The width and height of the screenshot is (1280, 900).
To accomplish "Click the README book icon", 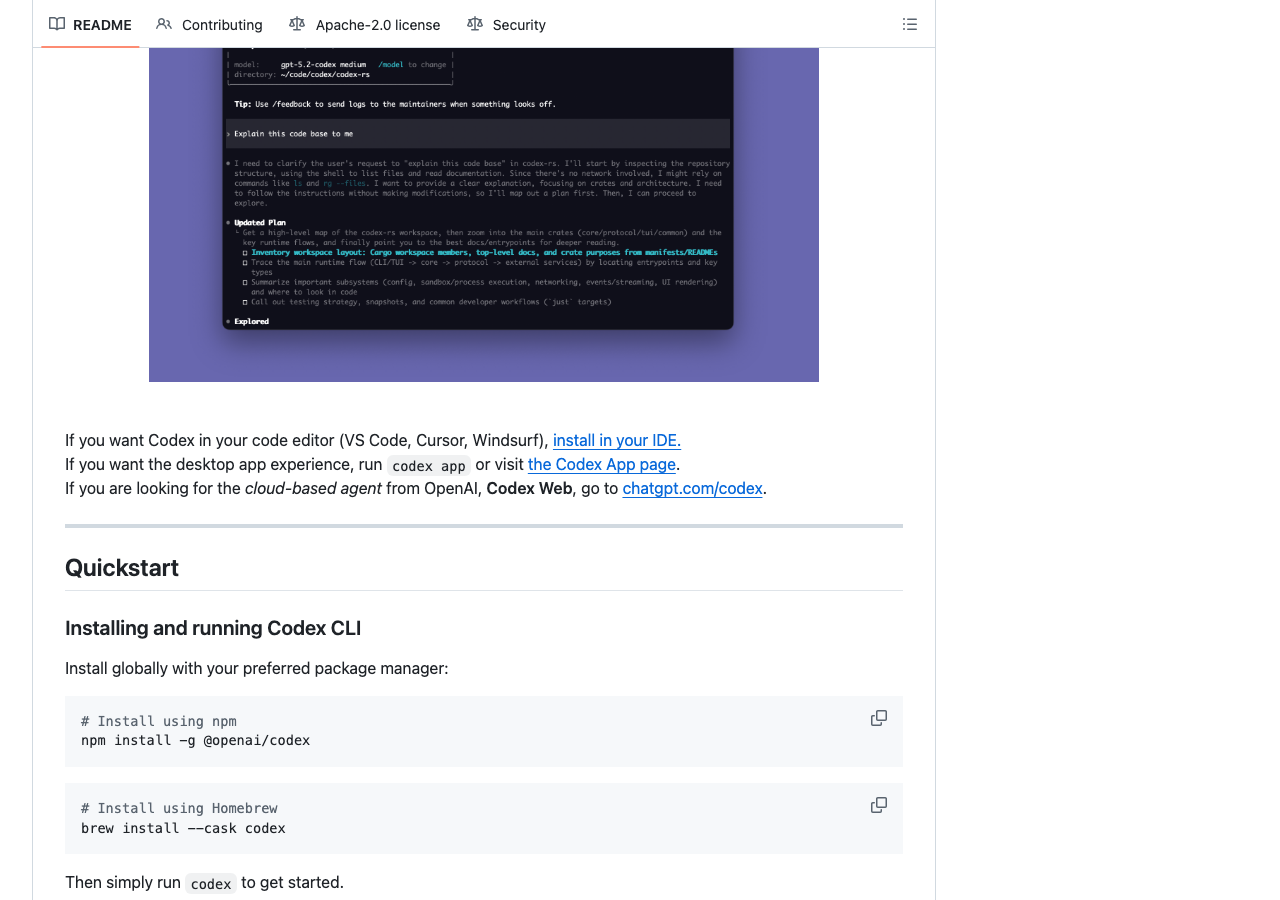I will (57, 24).
